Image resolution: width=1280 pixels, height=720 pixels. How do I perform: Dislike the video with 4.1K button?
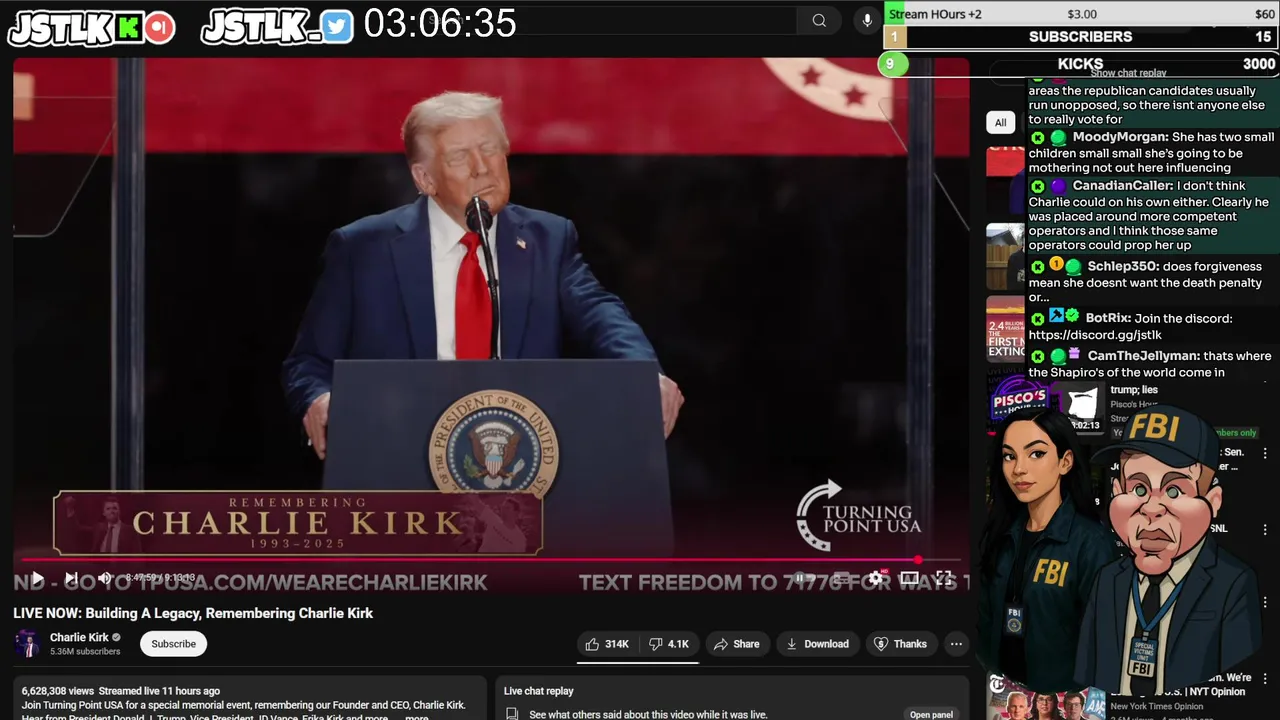coord(669,644)
